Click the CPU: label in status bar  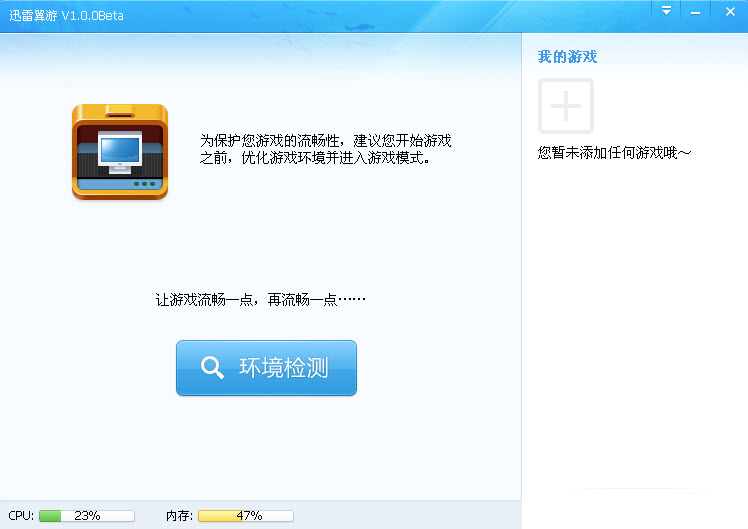coord(21,516)
